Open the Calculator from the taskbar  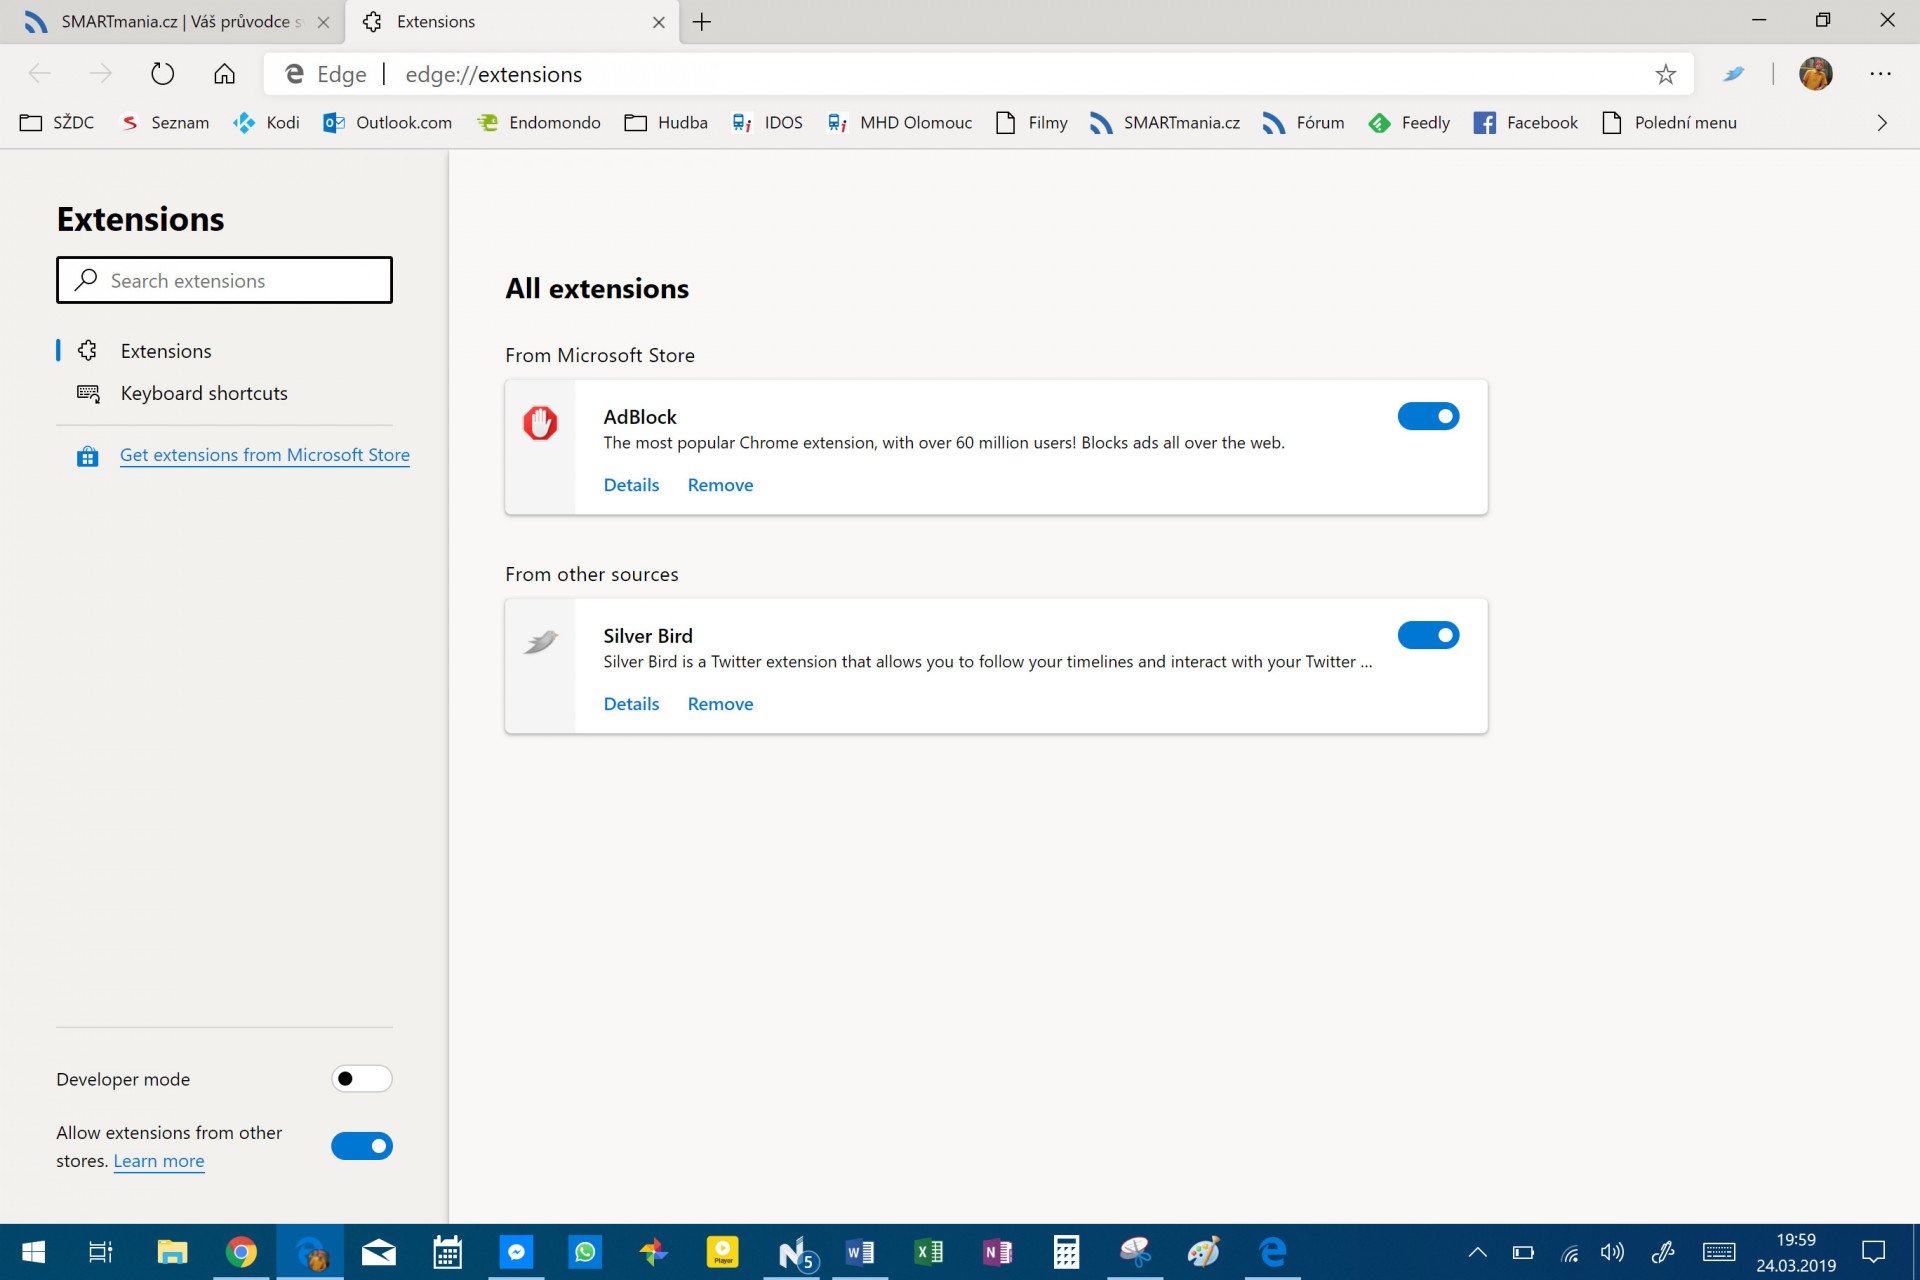[1066, 1252]
